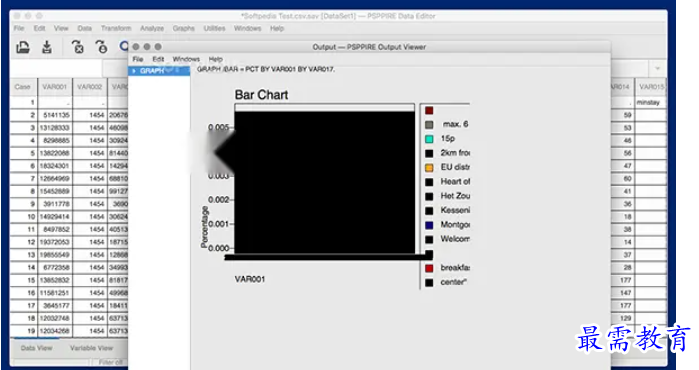Image resolution: width=699 pixels, height=370 pixels.
Task: Click the Bar Chart title in output
Action: pos(261,95)
